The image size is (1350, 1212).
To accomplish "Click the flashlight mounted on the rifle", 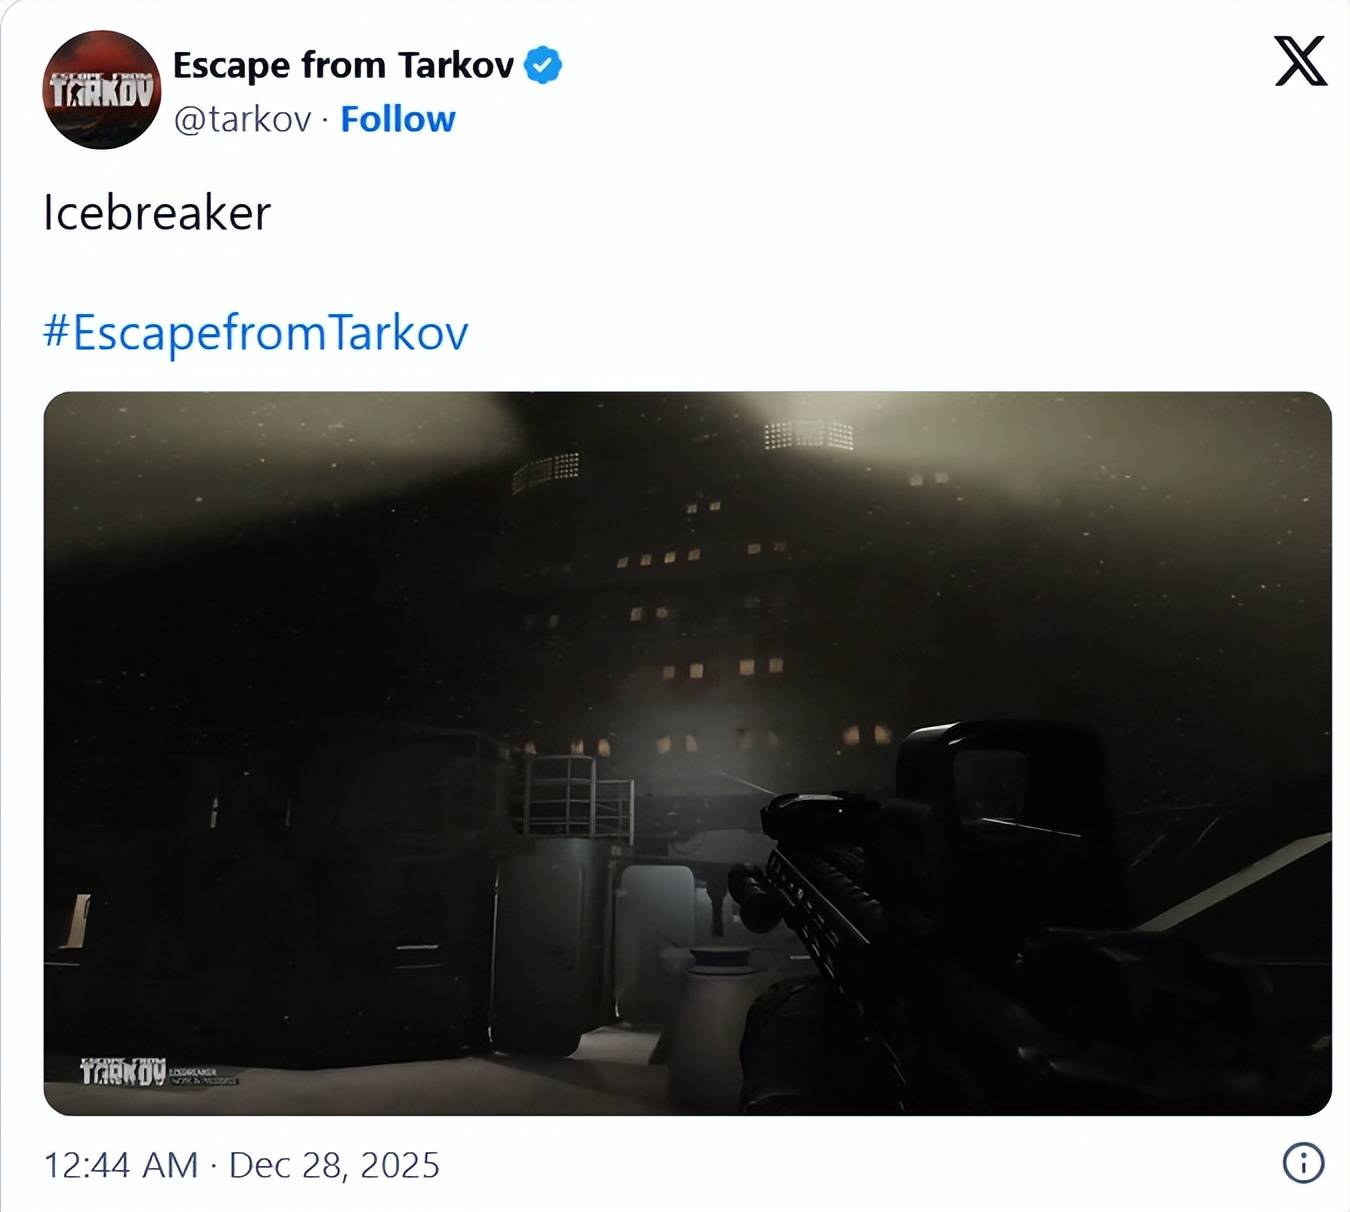I will (x=754, y=896).
